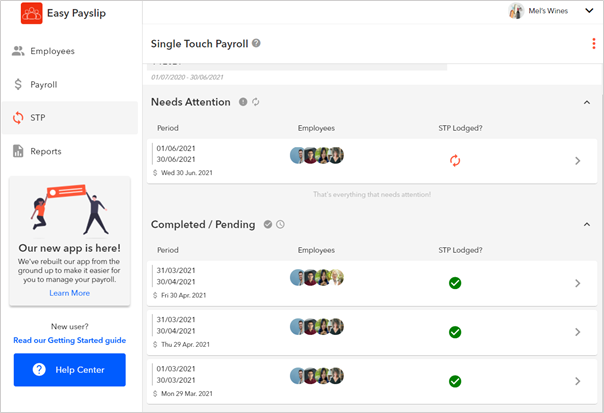Open the Thu 29 Apr. 2021 pay run chevron
Screen dimensions: 604x413
click(577, 332)
